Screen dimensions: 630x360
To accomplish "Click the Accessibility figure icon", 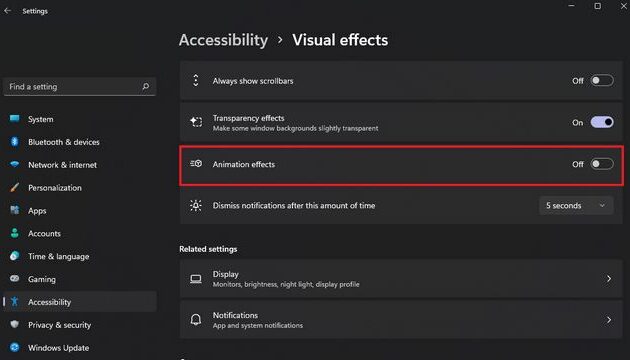I will [14, 301].
